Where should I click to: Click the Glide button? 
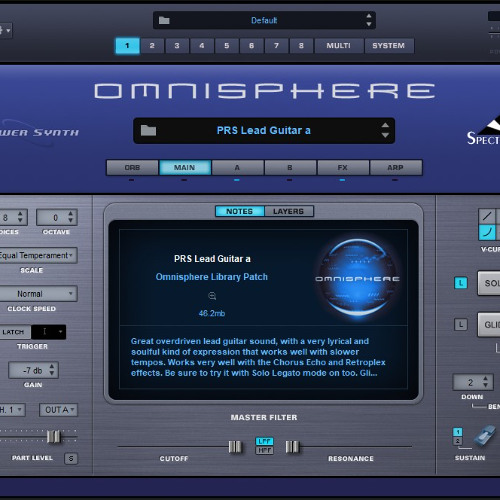[x=489, y=325]
